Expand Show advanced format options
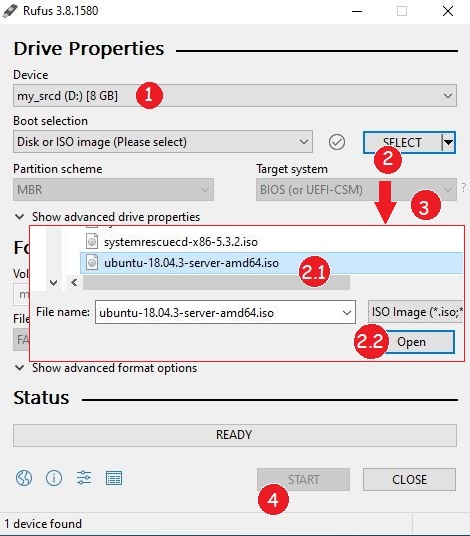The width and height of the screenshot is (470, 536). tap(106, 368)
